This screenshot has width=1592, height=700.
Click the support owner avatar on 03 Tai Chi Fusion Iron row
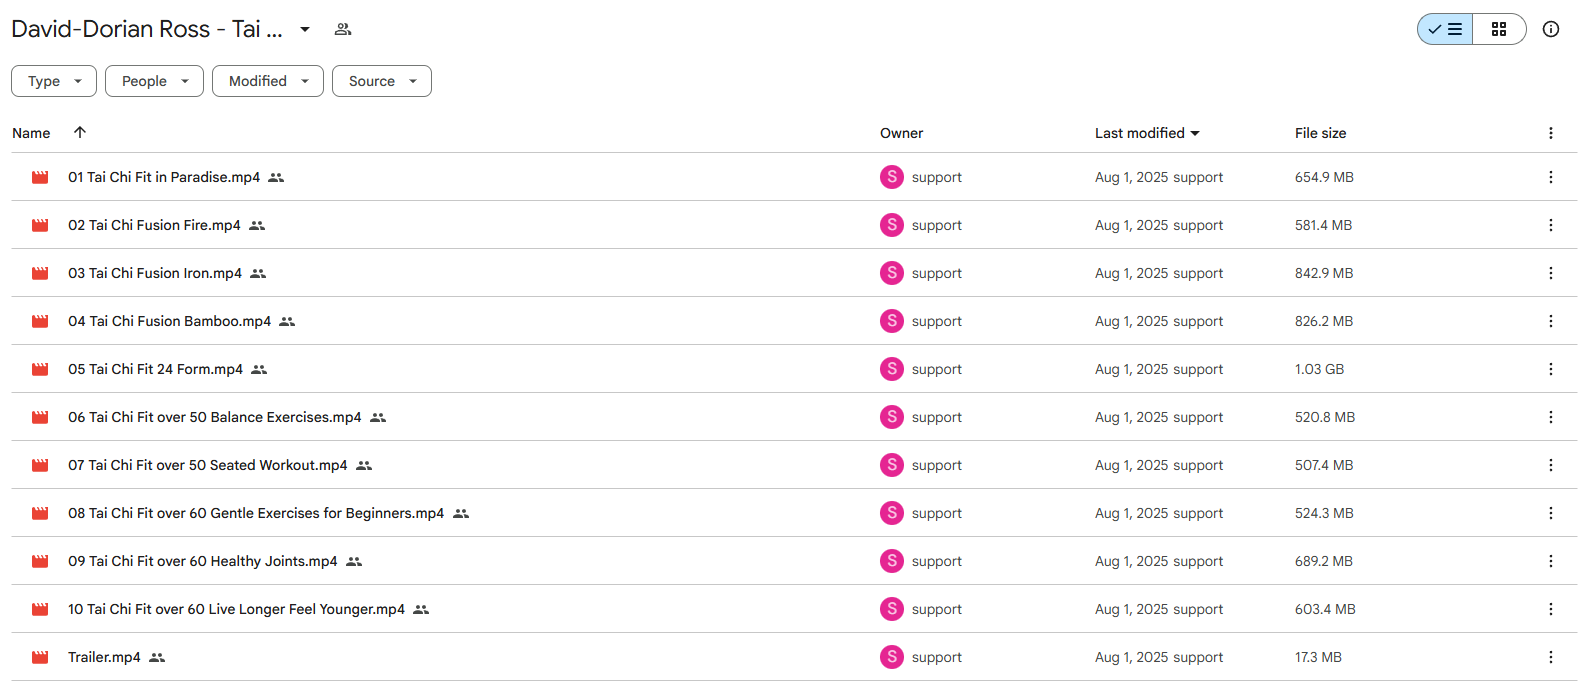pyautogui.click(x=892, y=273)
